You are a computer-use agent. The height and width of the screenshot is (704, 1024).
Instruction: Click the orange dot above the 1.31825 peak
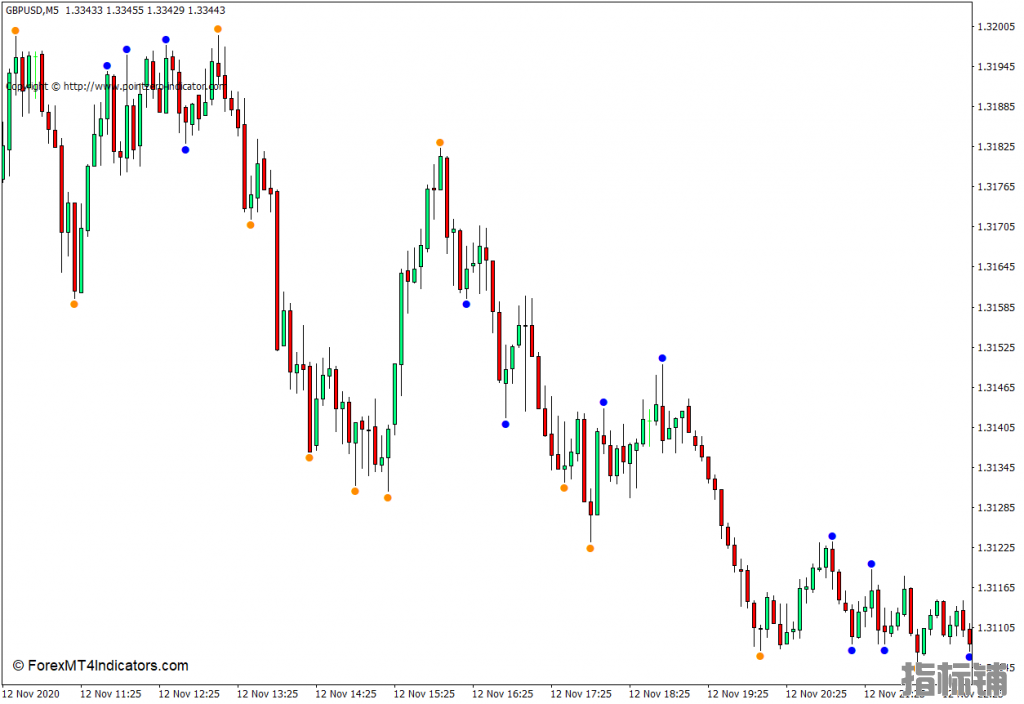click(440, 142)
